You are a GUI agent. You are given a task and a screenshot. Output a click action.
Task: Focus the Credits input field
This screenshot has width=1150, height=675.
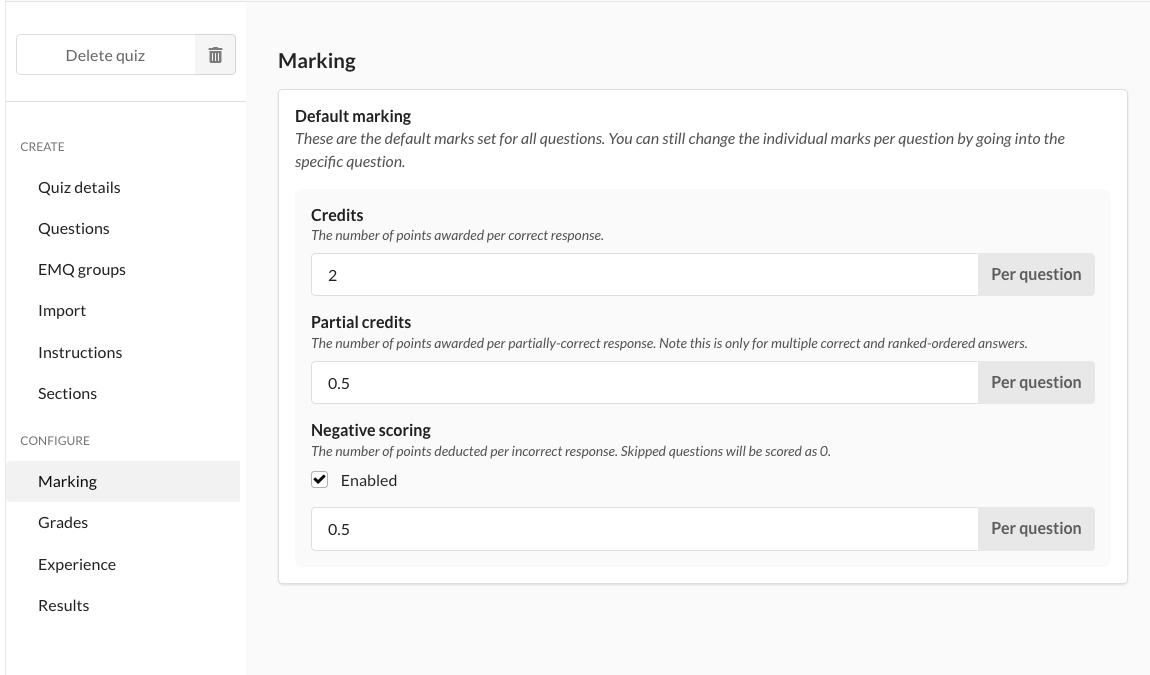pos(644,275)
